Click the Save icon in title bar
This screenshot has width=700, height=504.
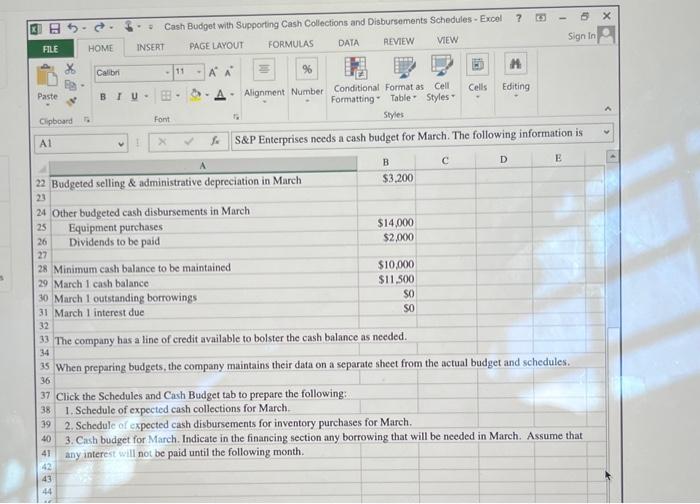tap(54, 29)
